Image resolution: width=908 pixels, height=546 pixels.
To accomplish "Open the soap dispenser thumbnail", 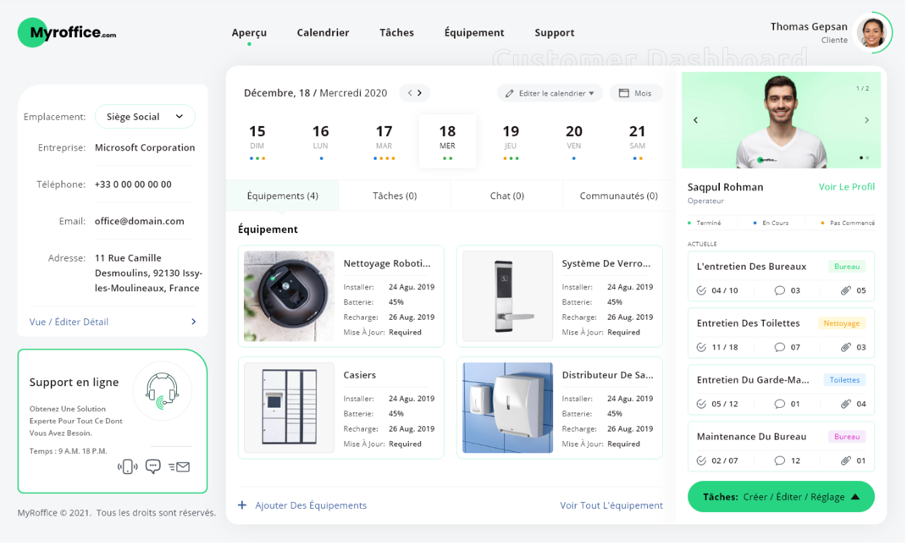I will [507, 409].
